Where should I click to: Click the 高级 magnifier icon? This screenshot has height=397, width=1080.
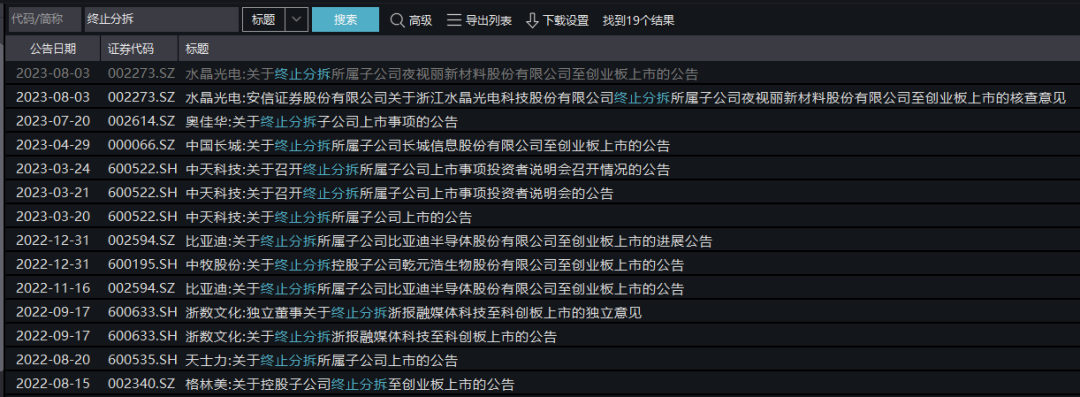[x=397, y=20]
